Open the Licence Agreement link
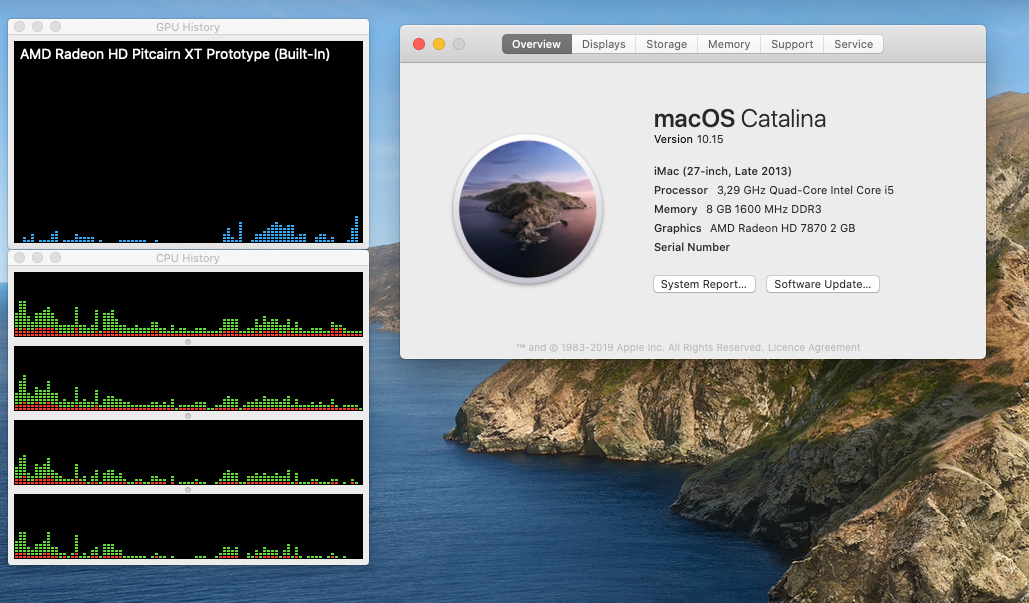Screen dimensions: 1029x603 pyautogui.click(x=813, y=348)
